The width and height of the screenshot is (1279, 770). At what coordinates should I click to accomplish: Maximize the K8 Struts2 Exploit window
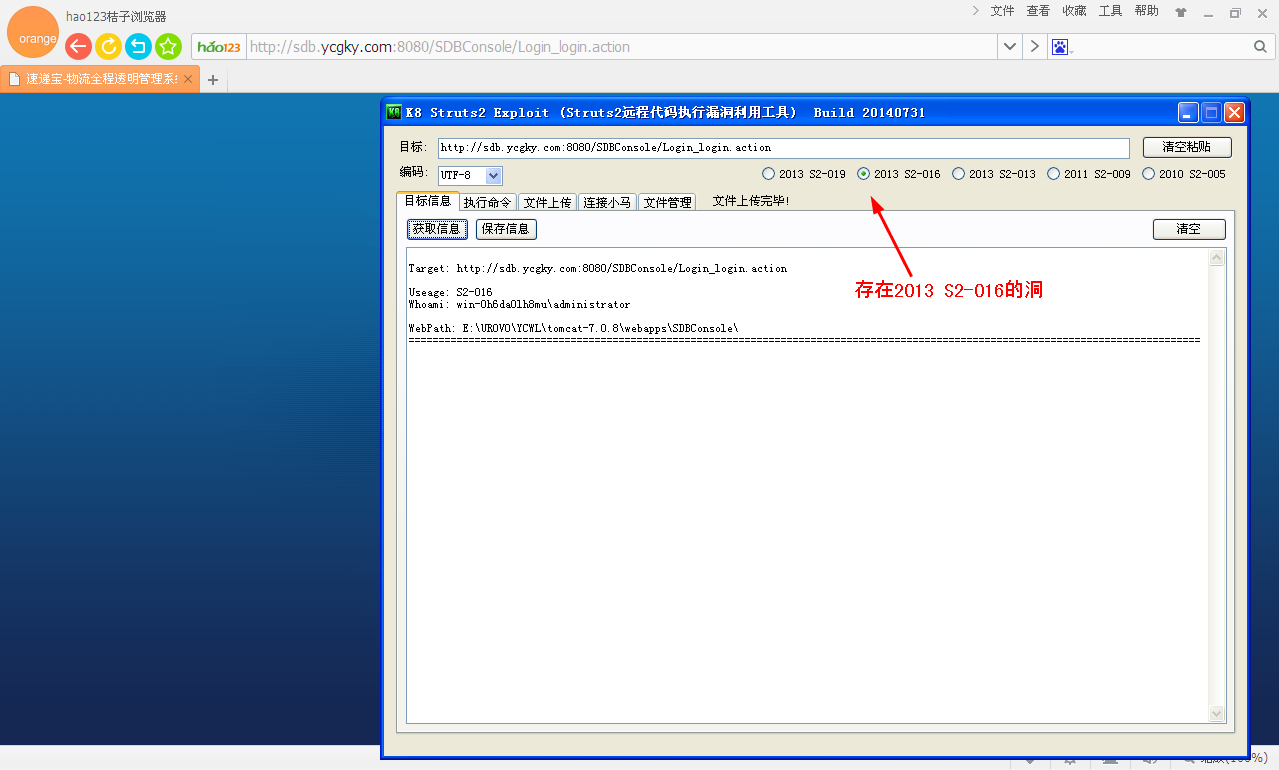pyautogui.click(x=1211, y=112)
